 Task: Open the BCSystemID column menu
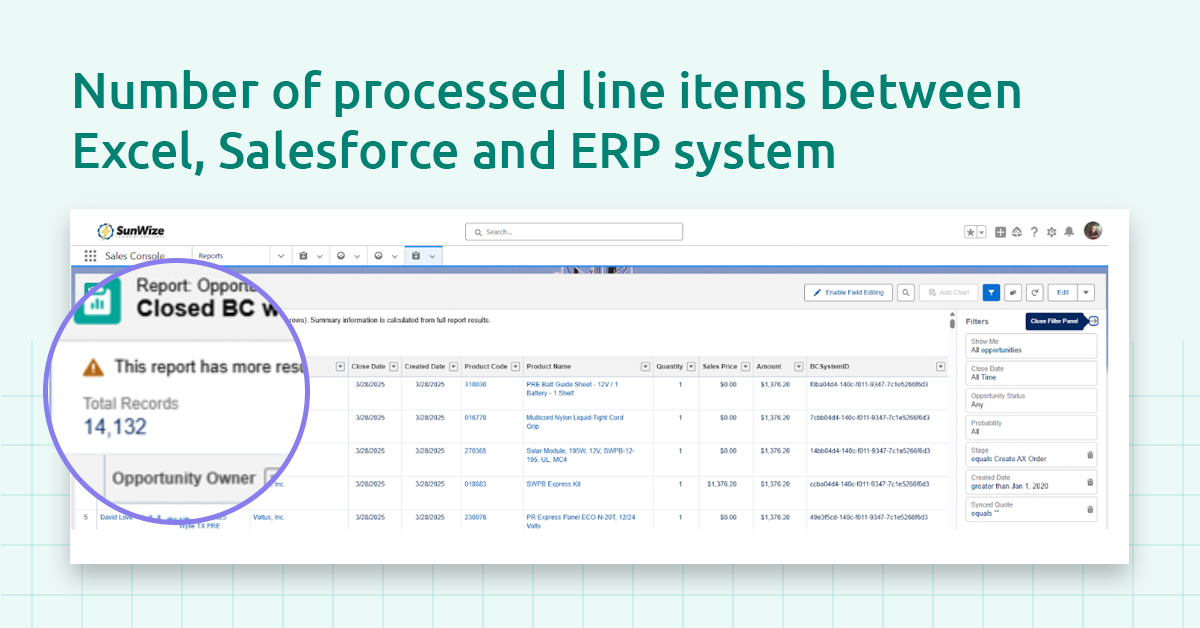(x=941, y=367)
